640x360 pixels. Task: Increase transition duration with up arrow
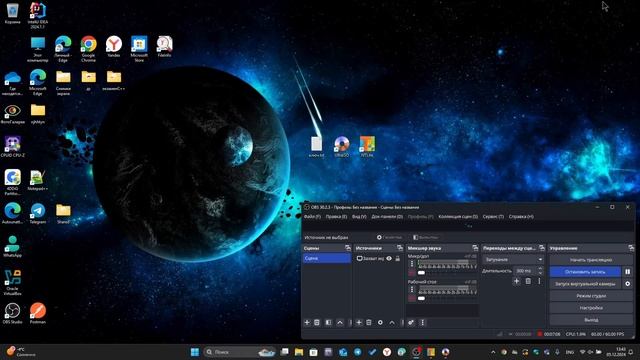tap(540, 269)
